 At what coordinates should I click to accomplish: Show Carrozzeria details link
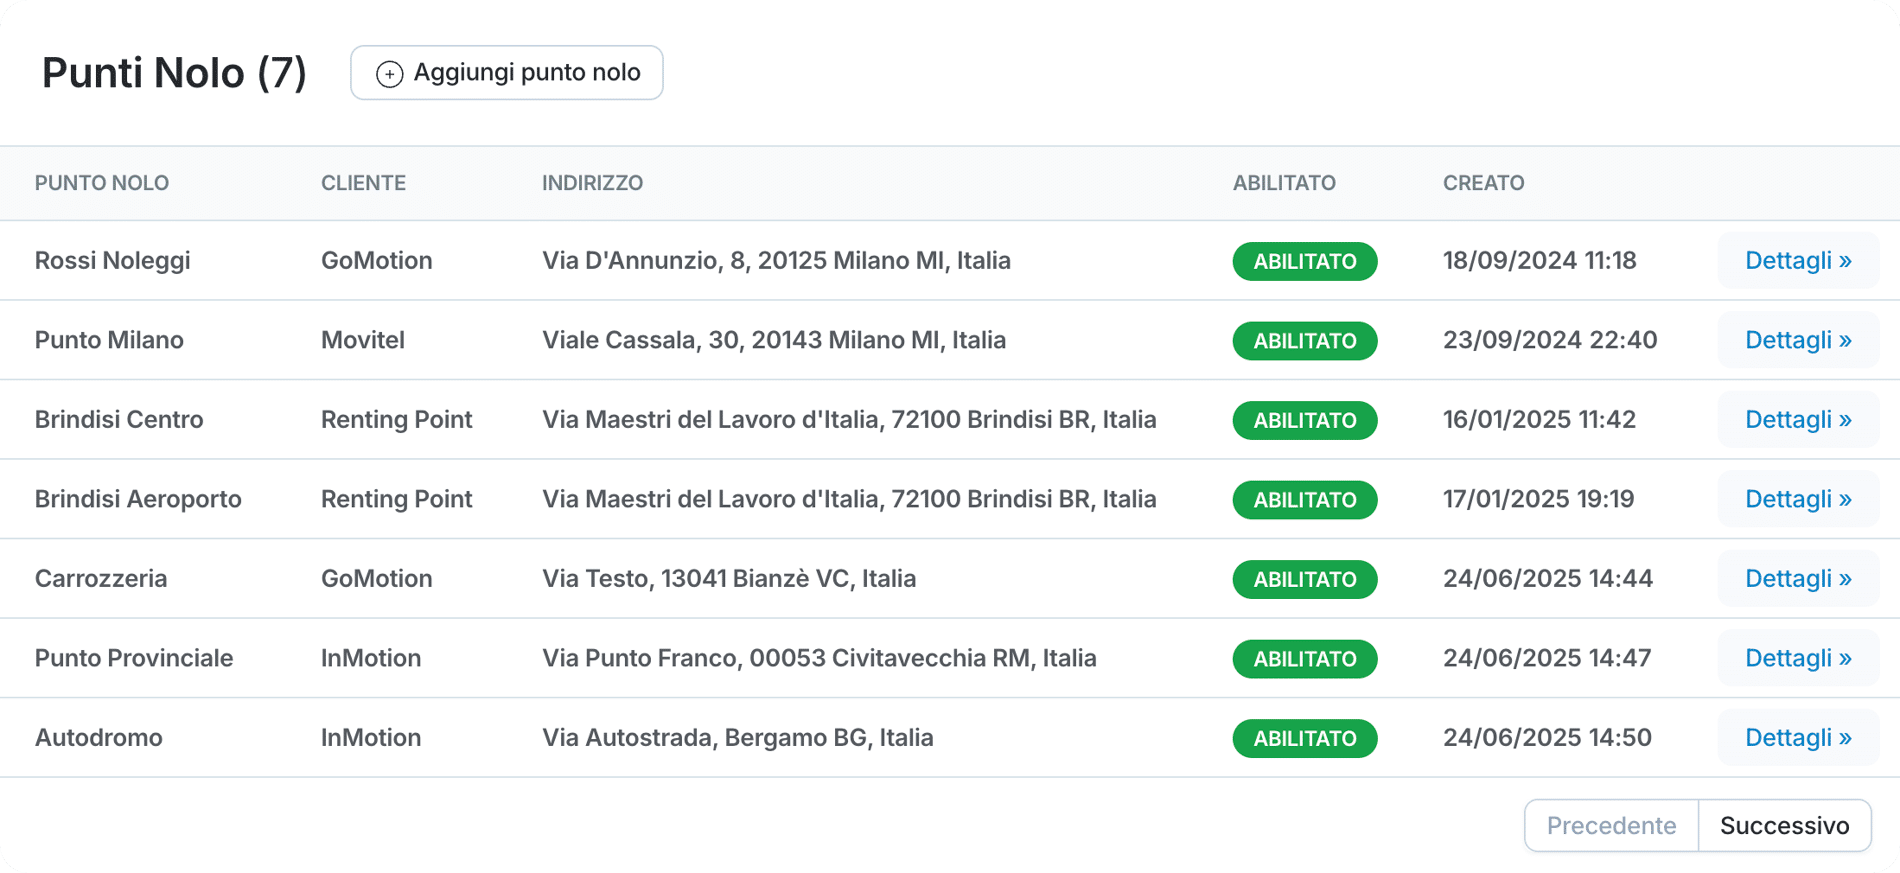[x=1797, y=579]
